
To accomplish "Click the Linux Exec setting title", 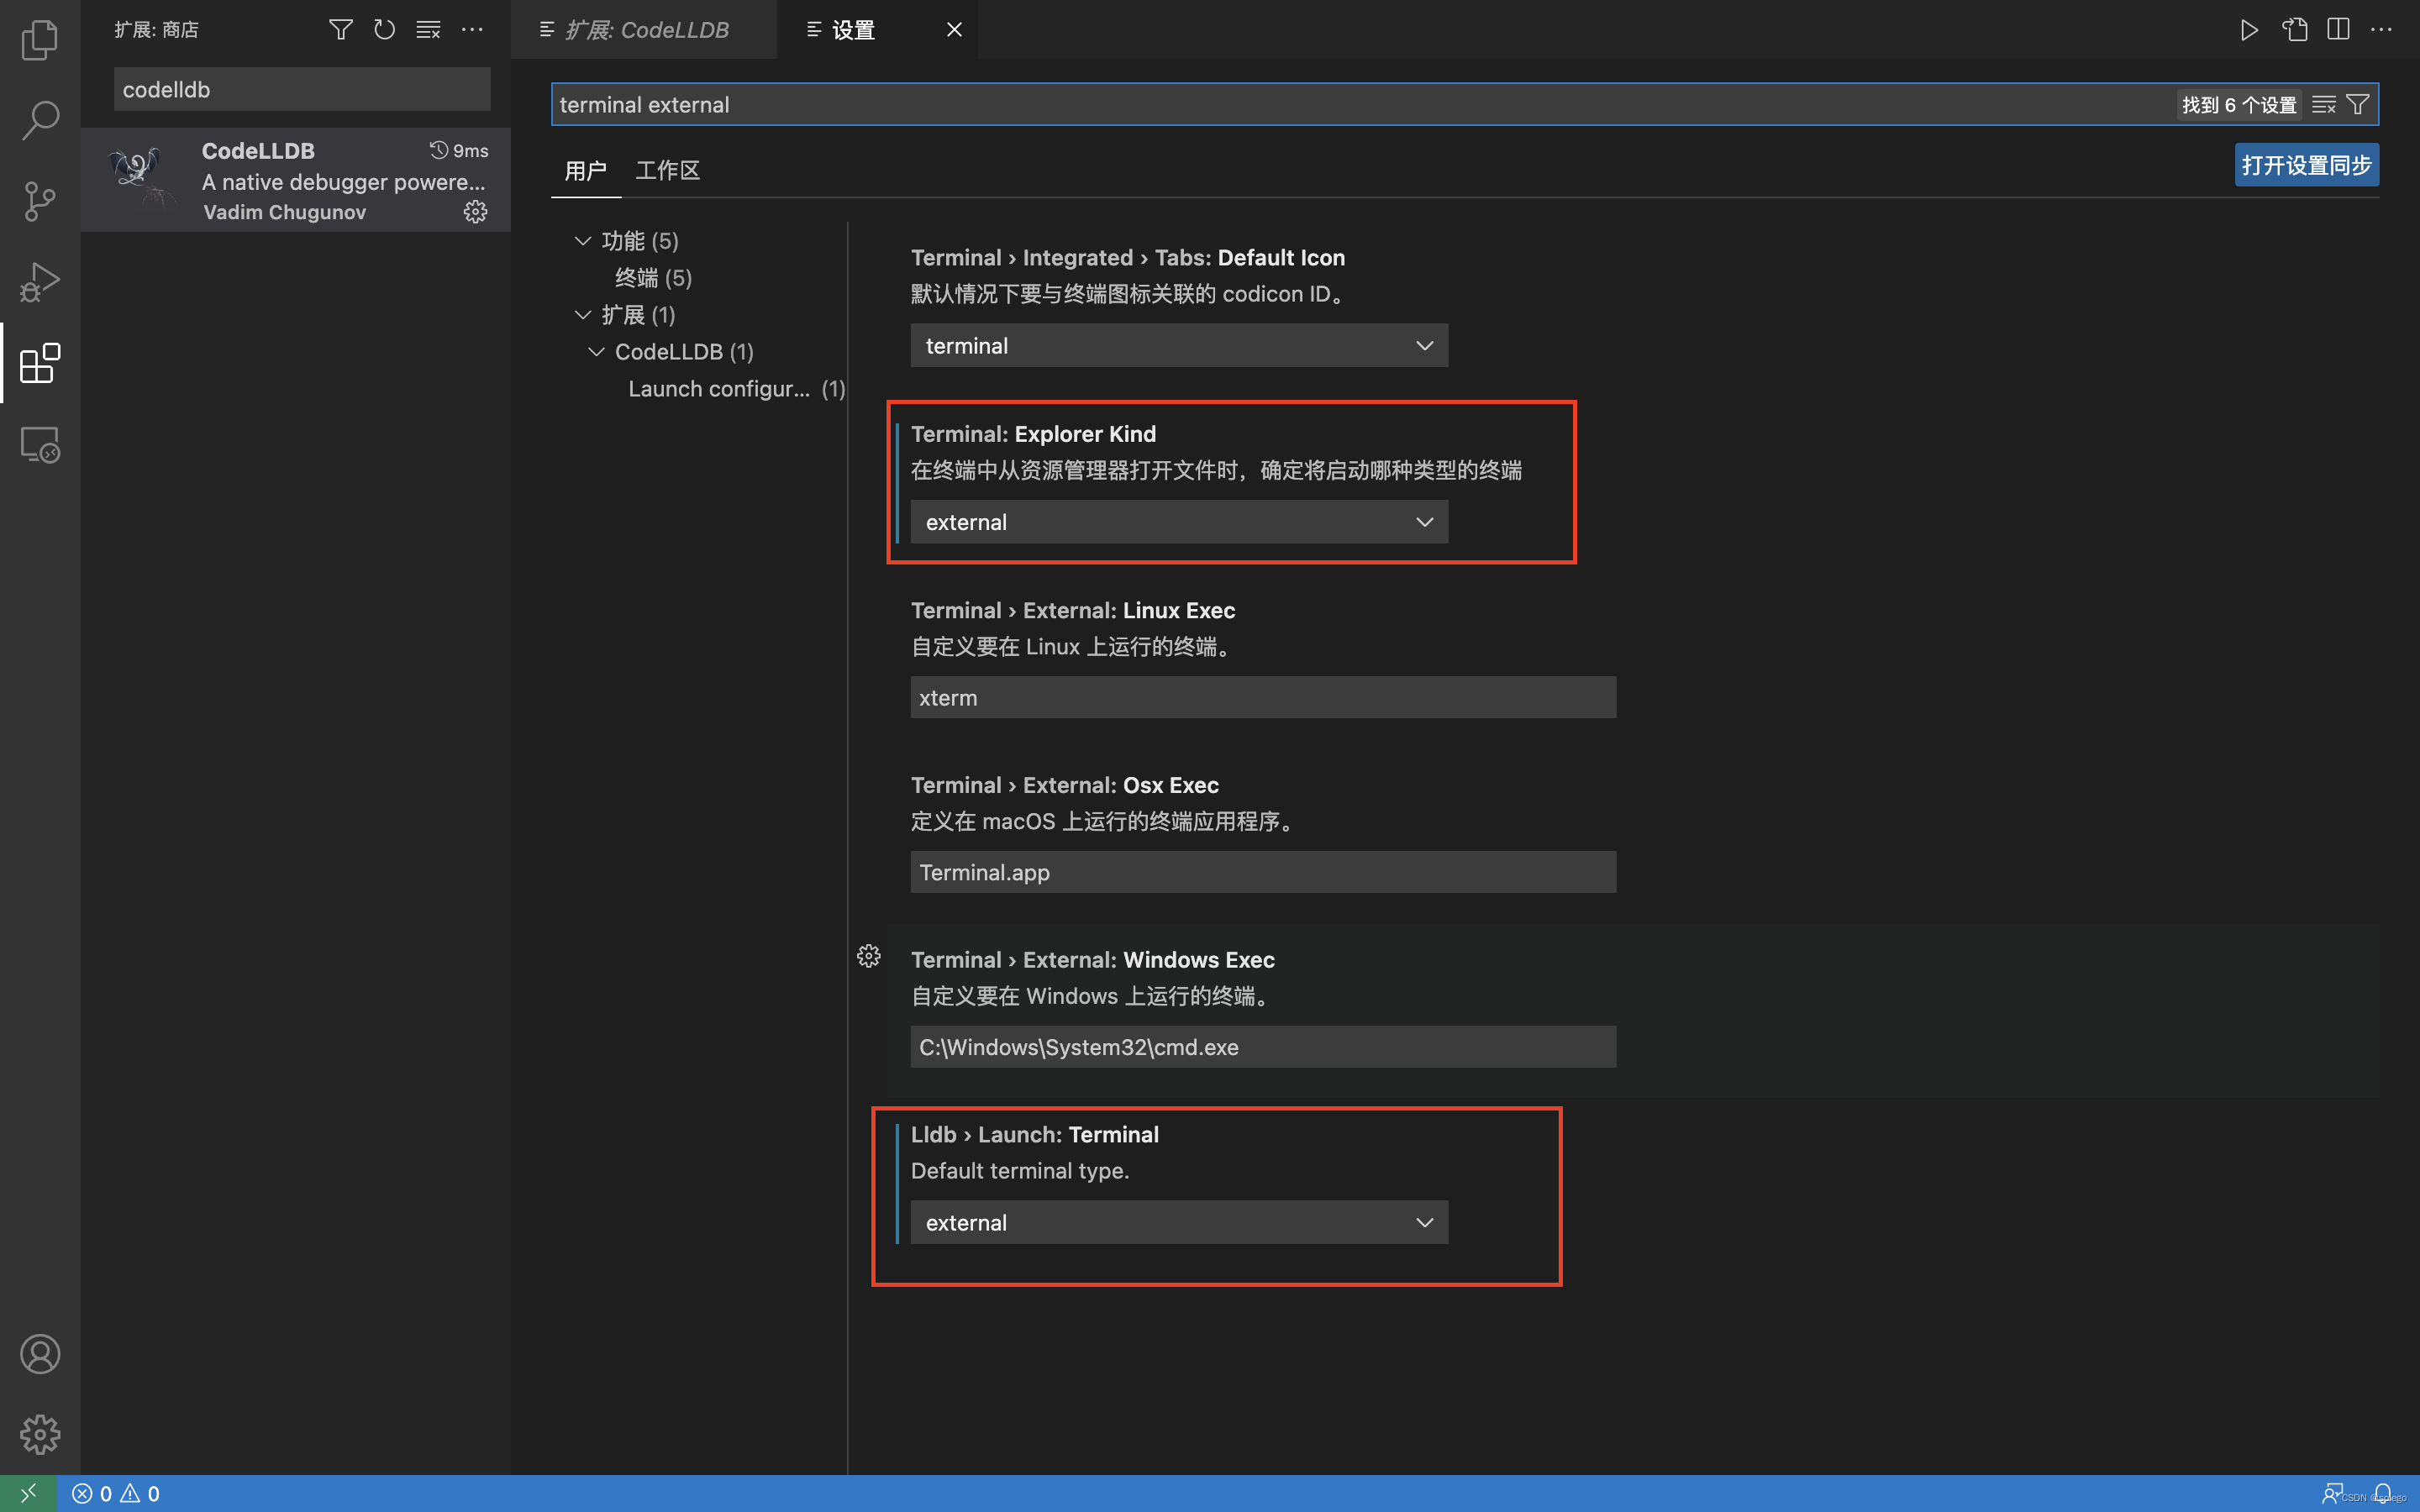I will (x=1073, y=610).
